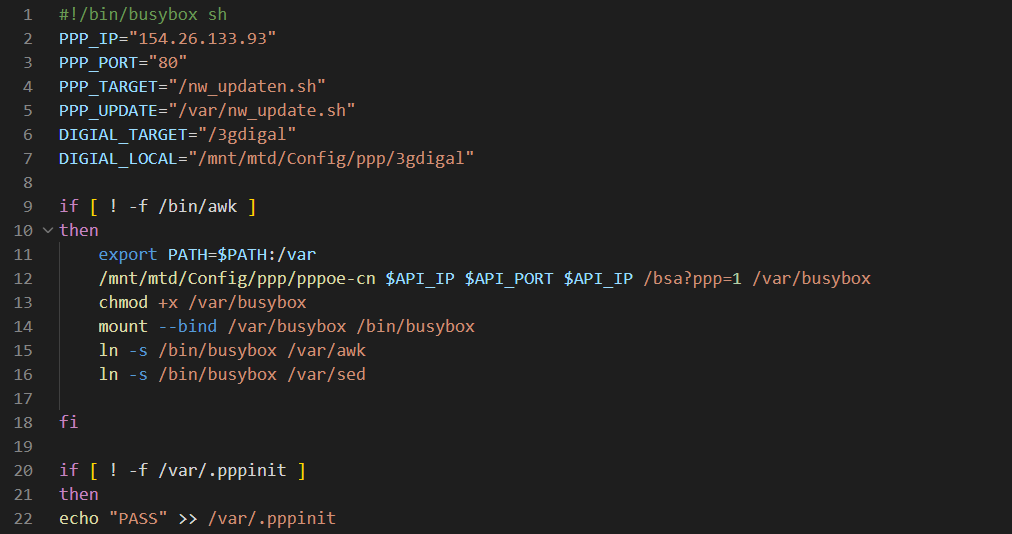This screenshot has width=1012, height=534.
Task: Click the pppoe-cn command path
Action: tap(237, 278)
